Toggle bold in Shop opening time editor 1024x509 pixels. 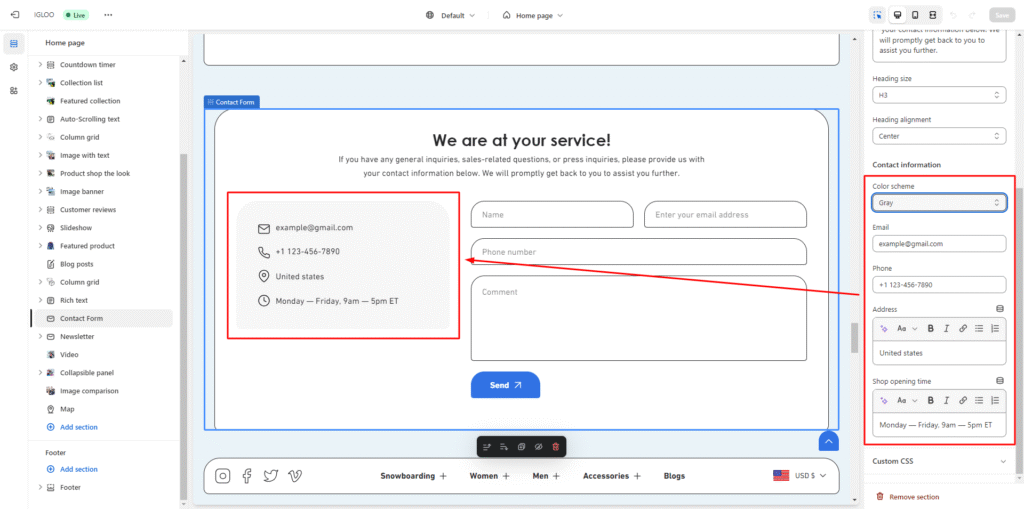coord(930,400)
